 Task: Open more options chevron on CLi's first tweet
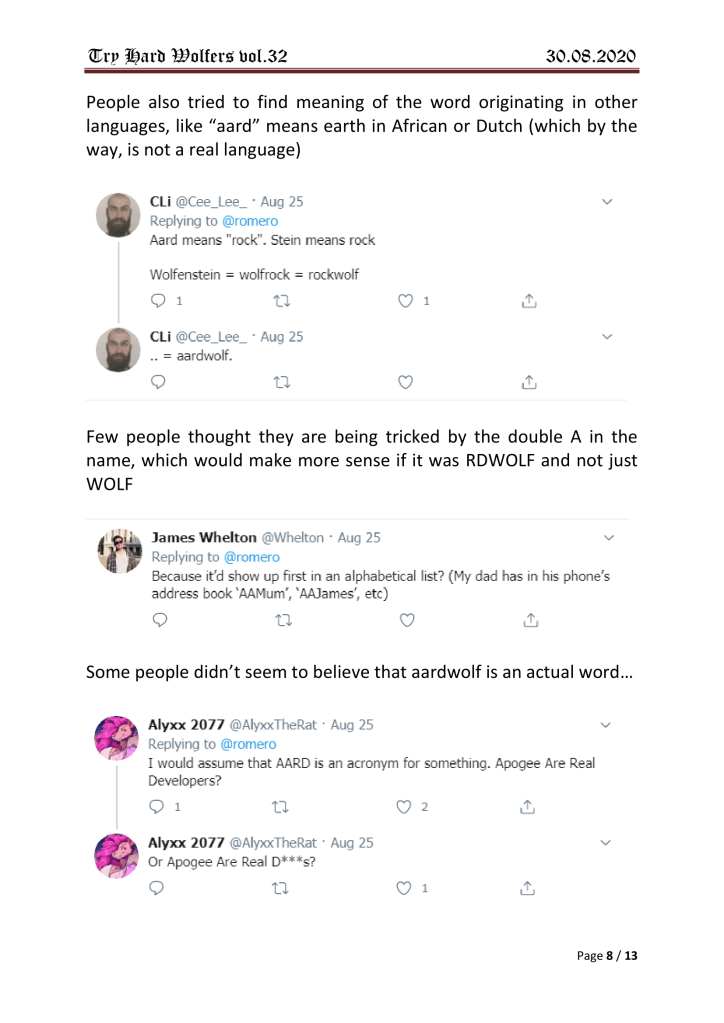(x=607, y=203)
